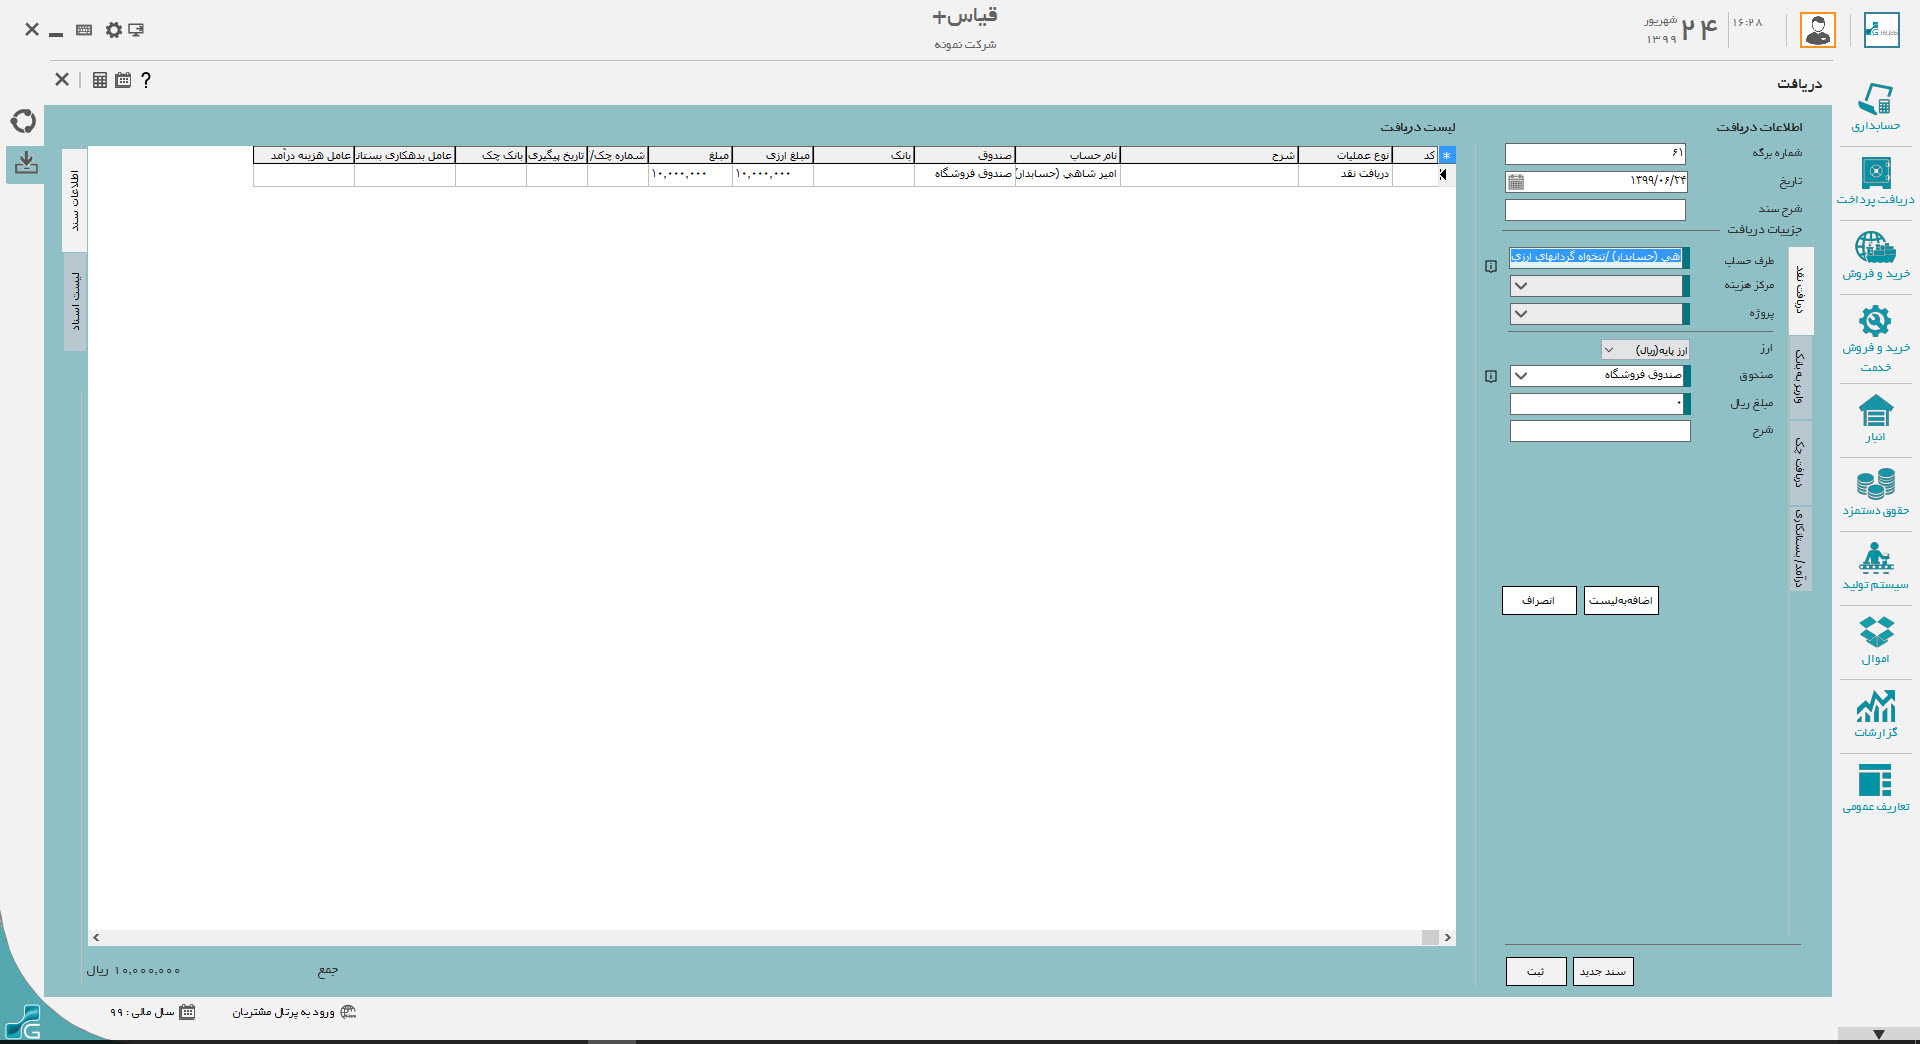Open the حقوق دستمزد payroll module
This screenshot has height=1044, width=1920.
(1875, 492)
